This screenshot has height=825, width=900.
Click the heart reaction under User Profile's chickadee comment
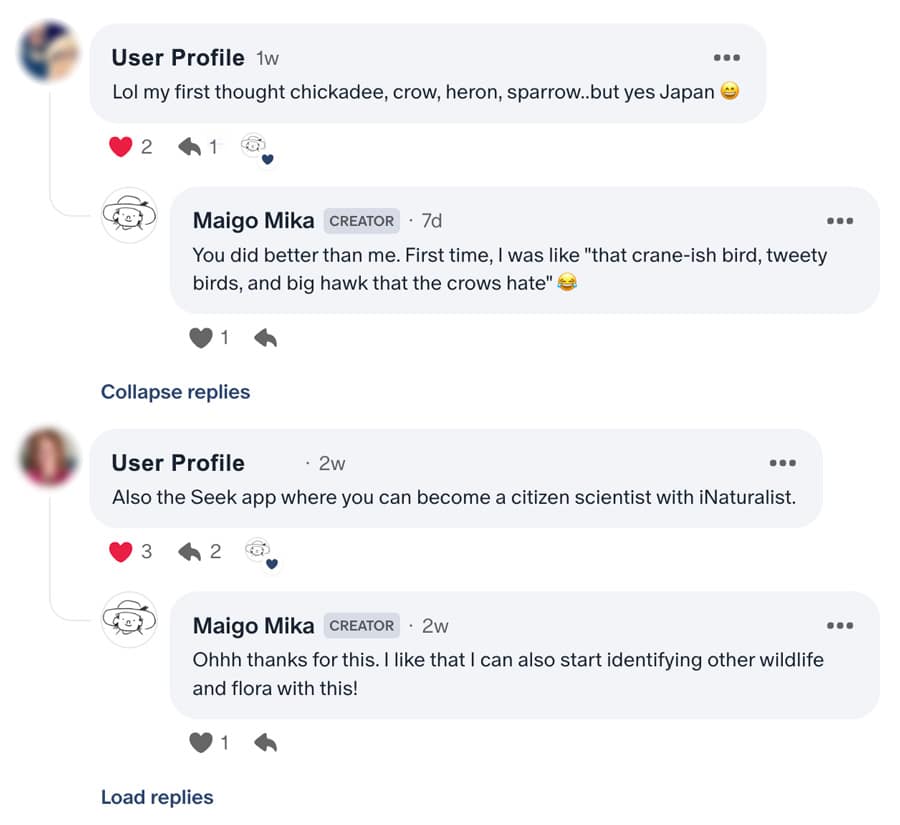(118, 146)
